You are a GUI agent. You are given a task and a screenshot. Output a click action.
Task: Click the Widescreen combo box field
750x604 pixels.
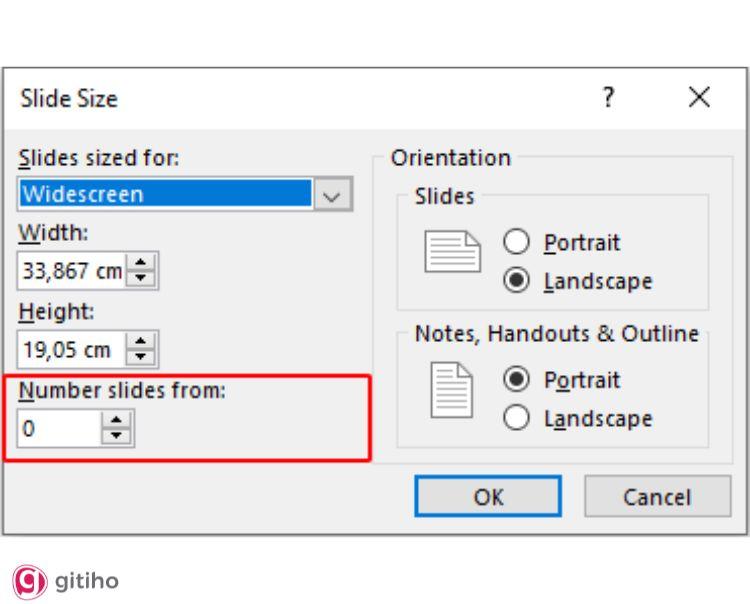(x=165, y=194)
